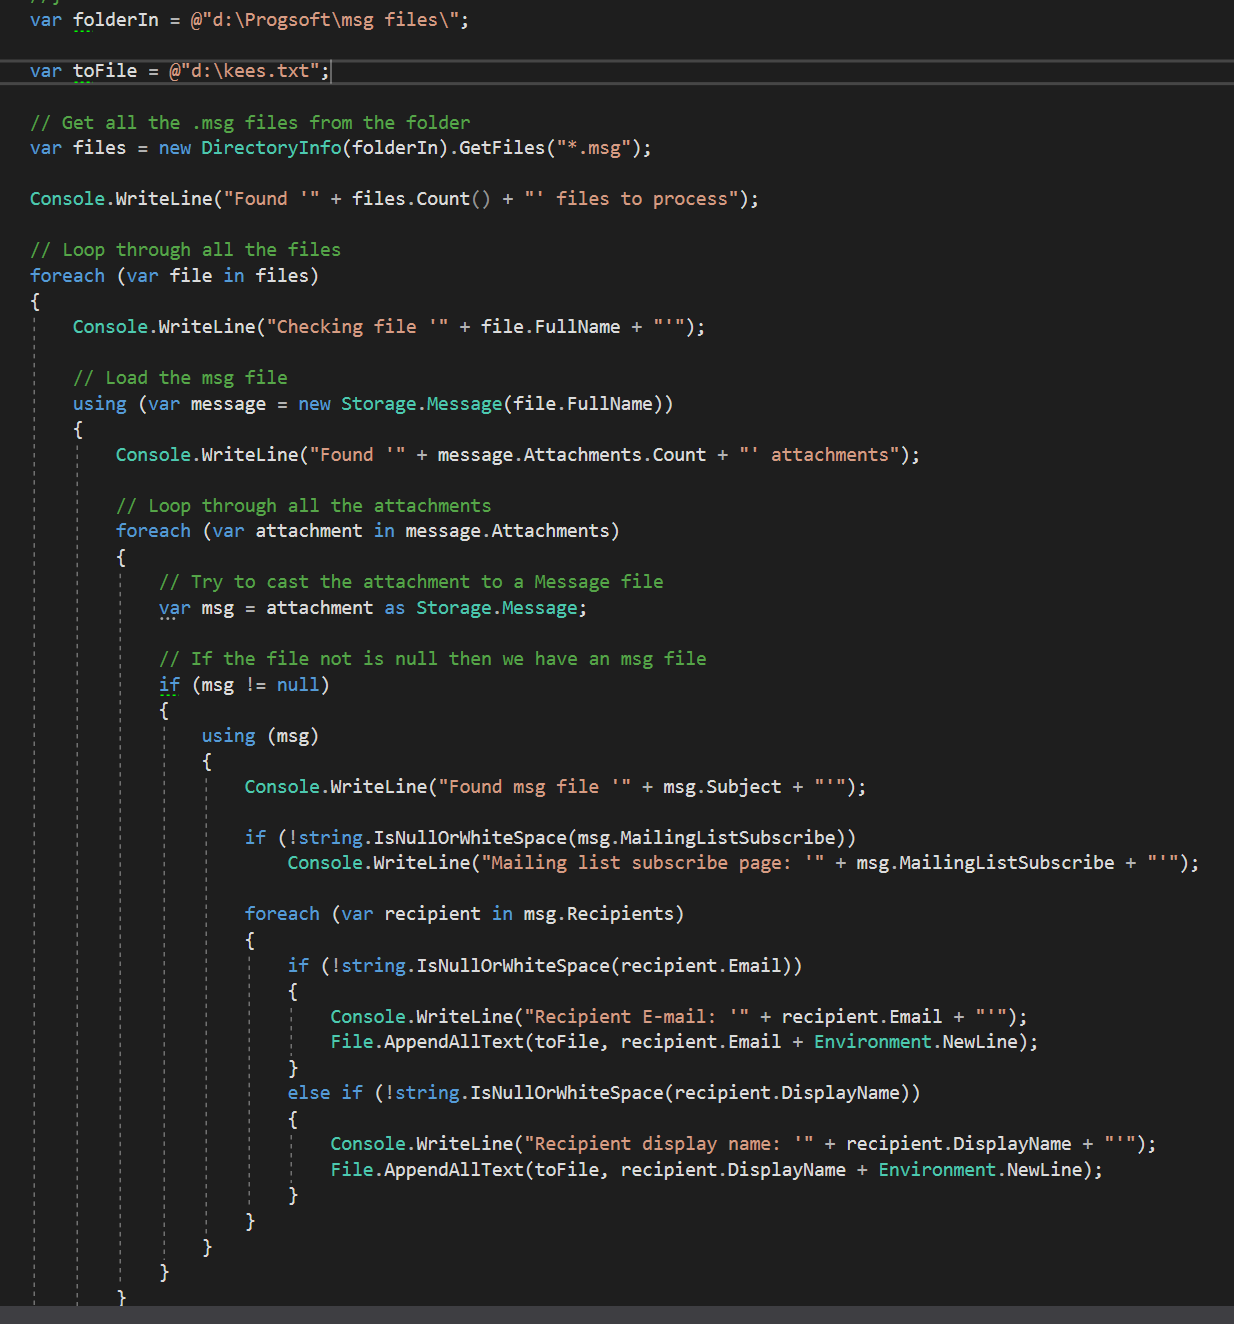
Task: Click the GetFiles method call
Action: (502, 147)
